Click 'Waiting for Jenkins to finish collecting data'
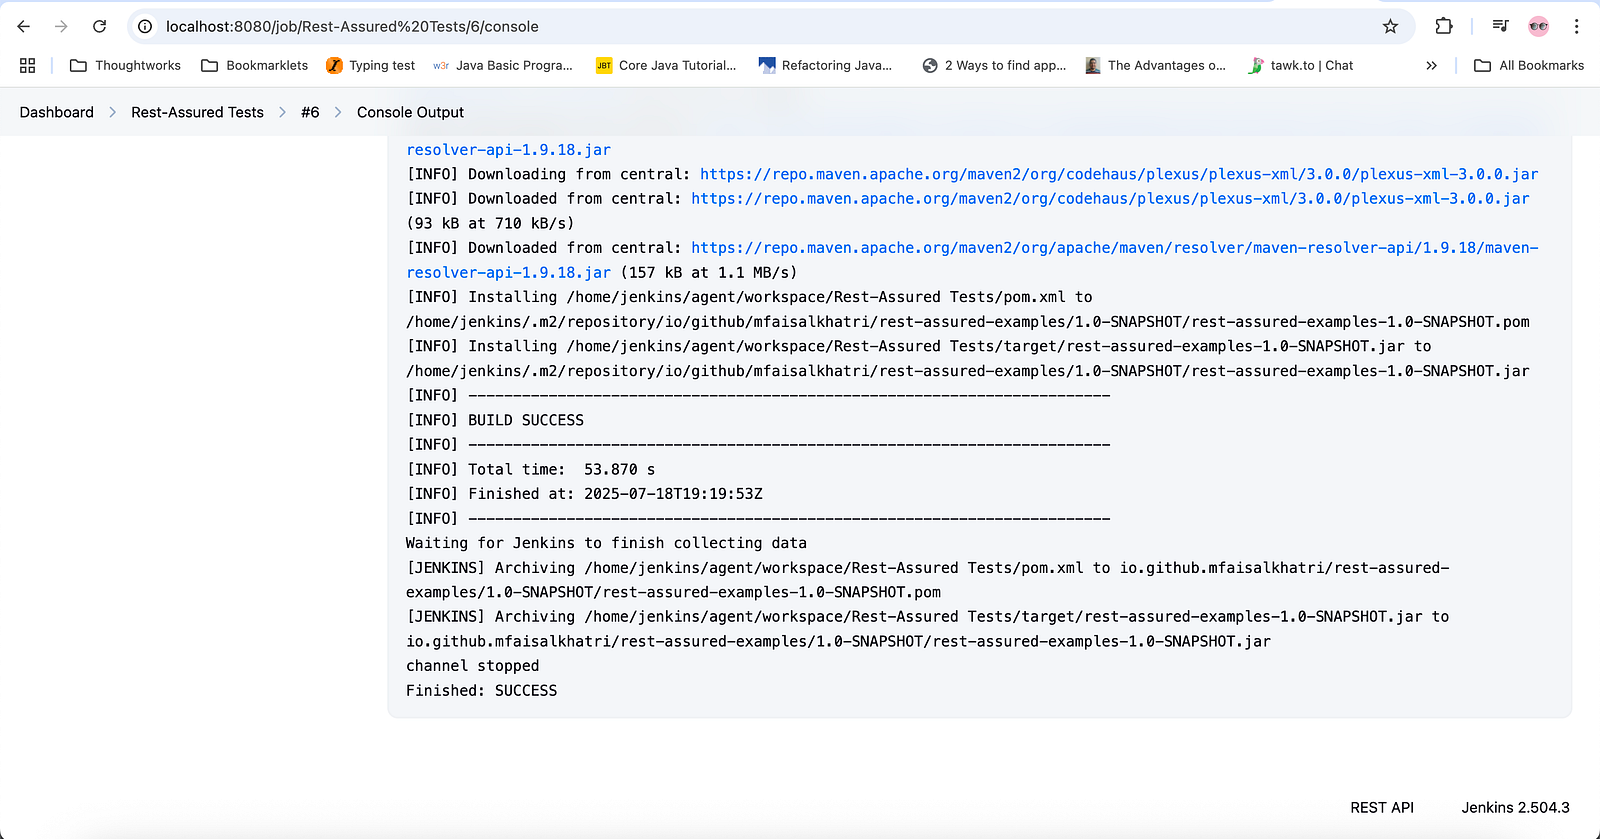1600x839 pixels. (x=606, y=543)
